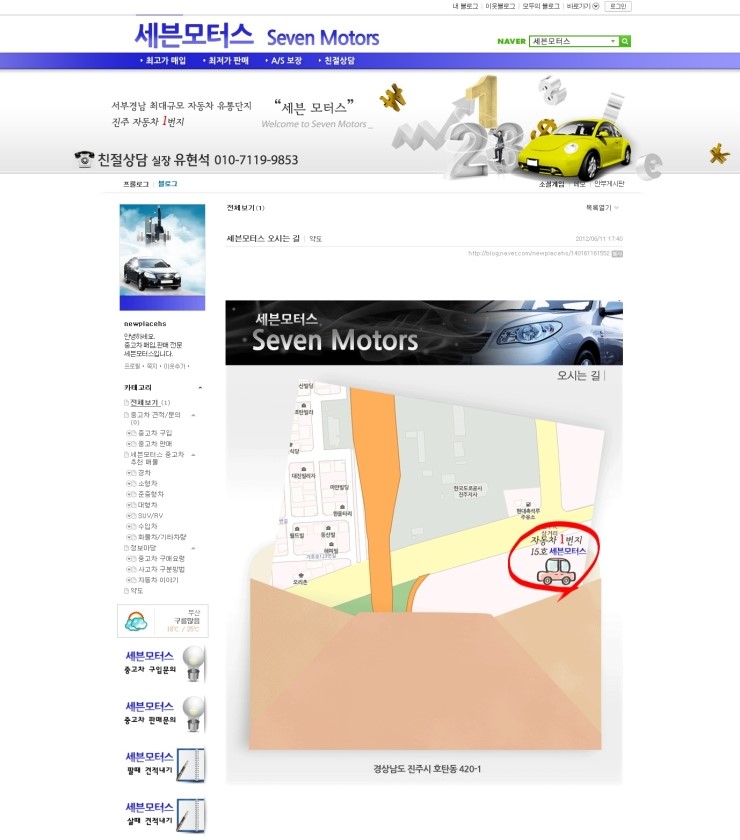Select the 정보마당 category
Image resolution: width=740 pixels, height=840 pixels.
click(143, 548)
